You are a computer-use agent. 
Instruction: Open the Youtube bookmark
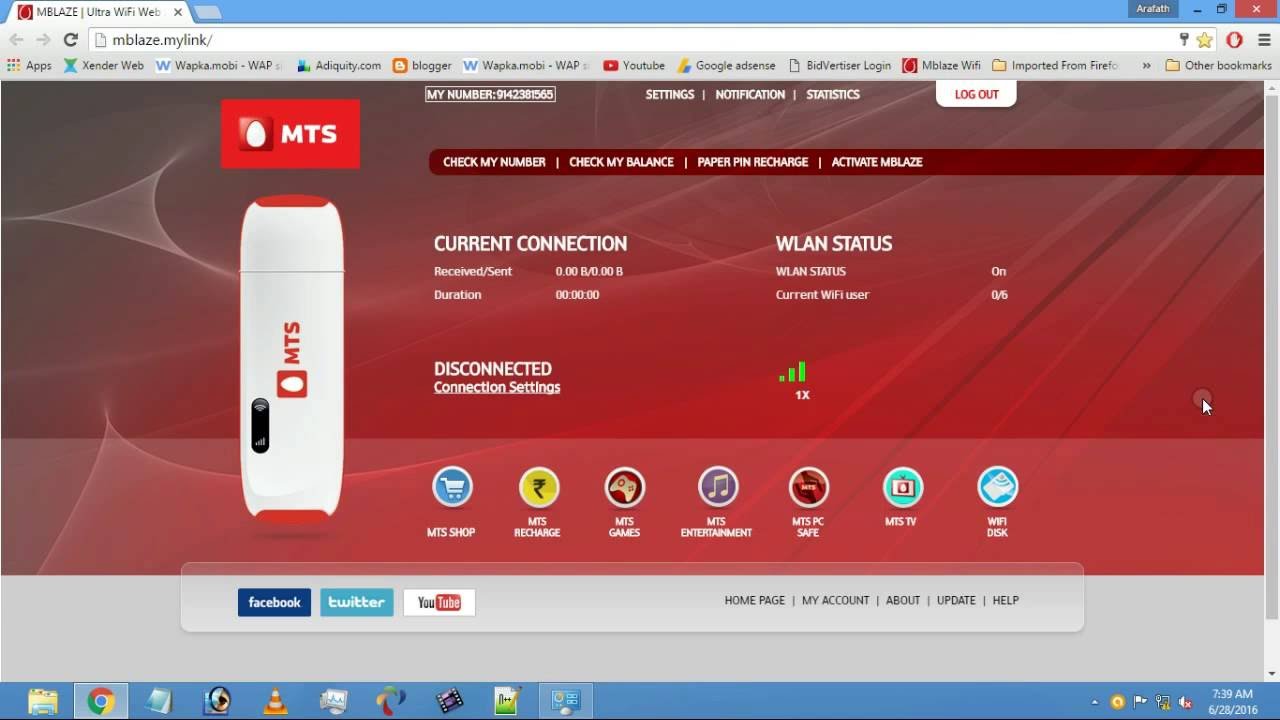tap(634, 65)
